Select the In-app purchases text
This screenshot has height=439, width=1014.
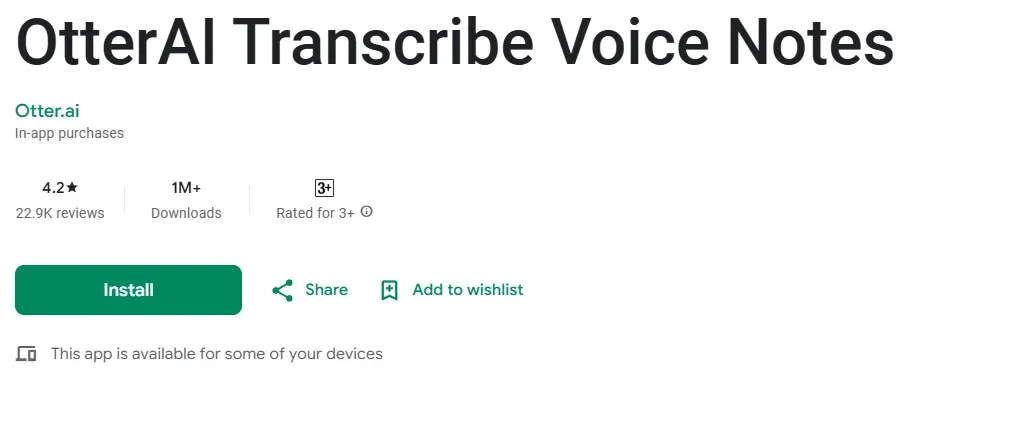(69, 133)
